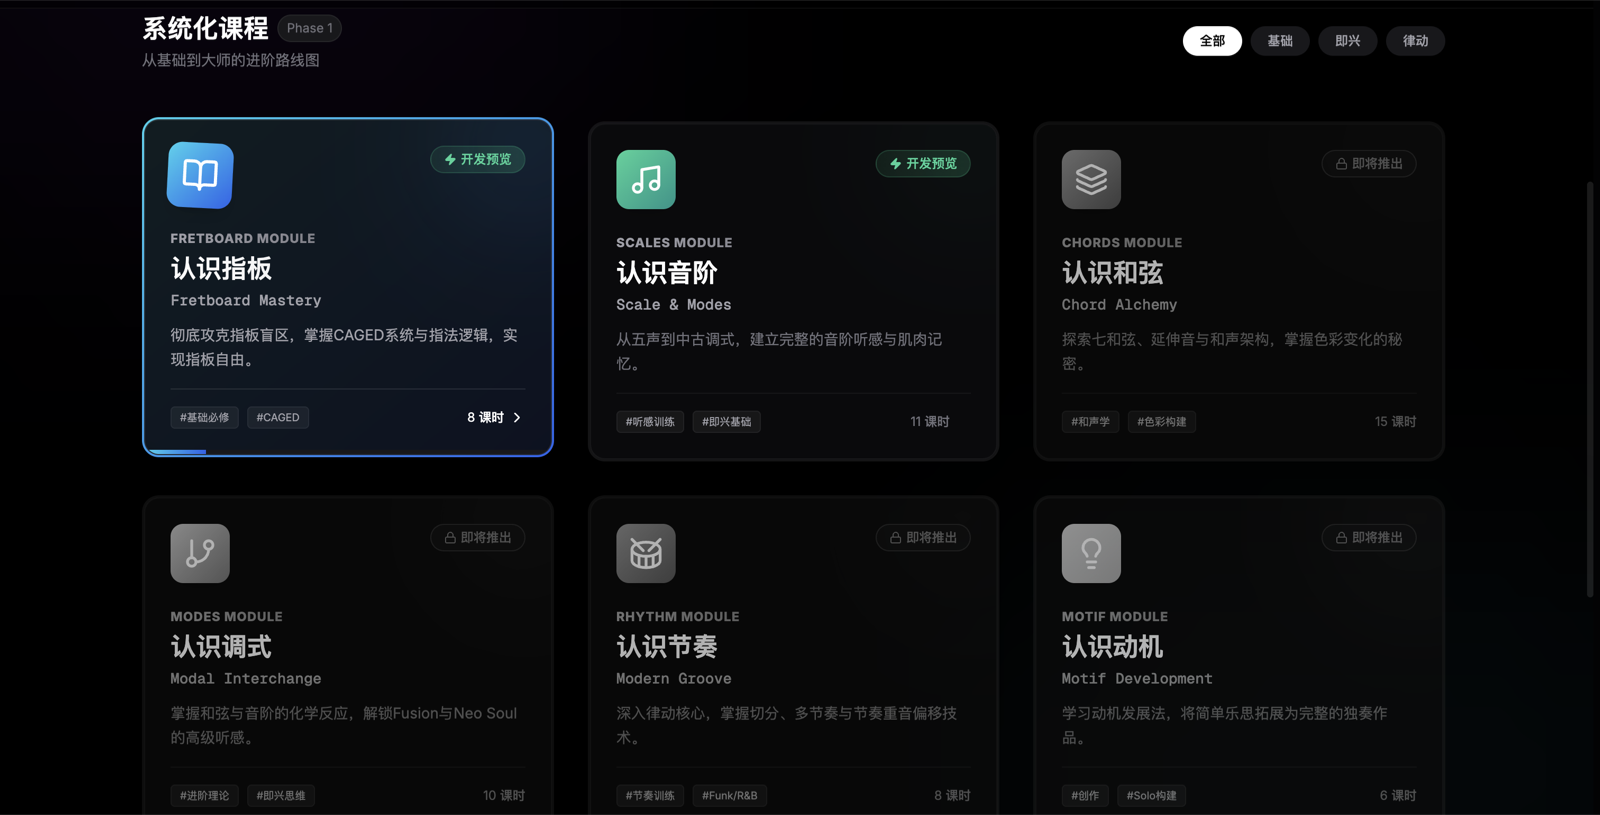Viewport: 1600px width, 815px height.
Task: Click the #CAGED tag
Action: (278, 418)
